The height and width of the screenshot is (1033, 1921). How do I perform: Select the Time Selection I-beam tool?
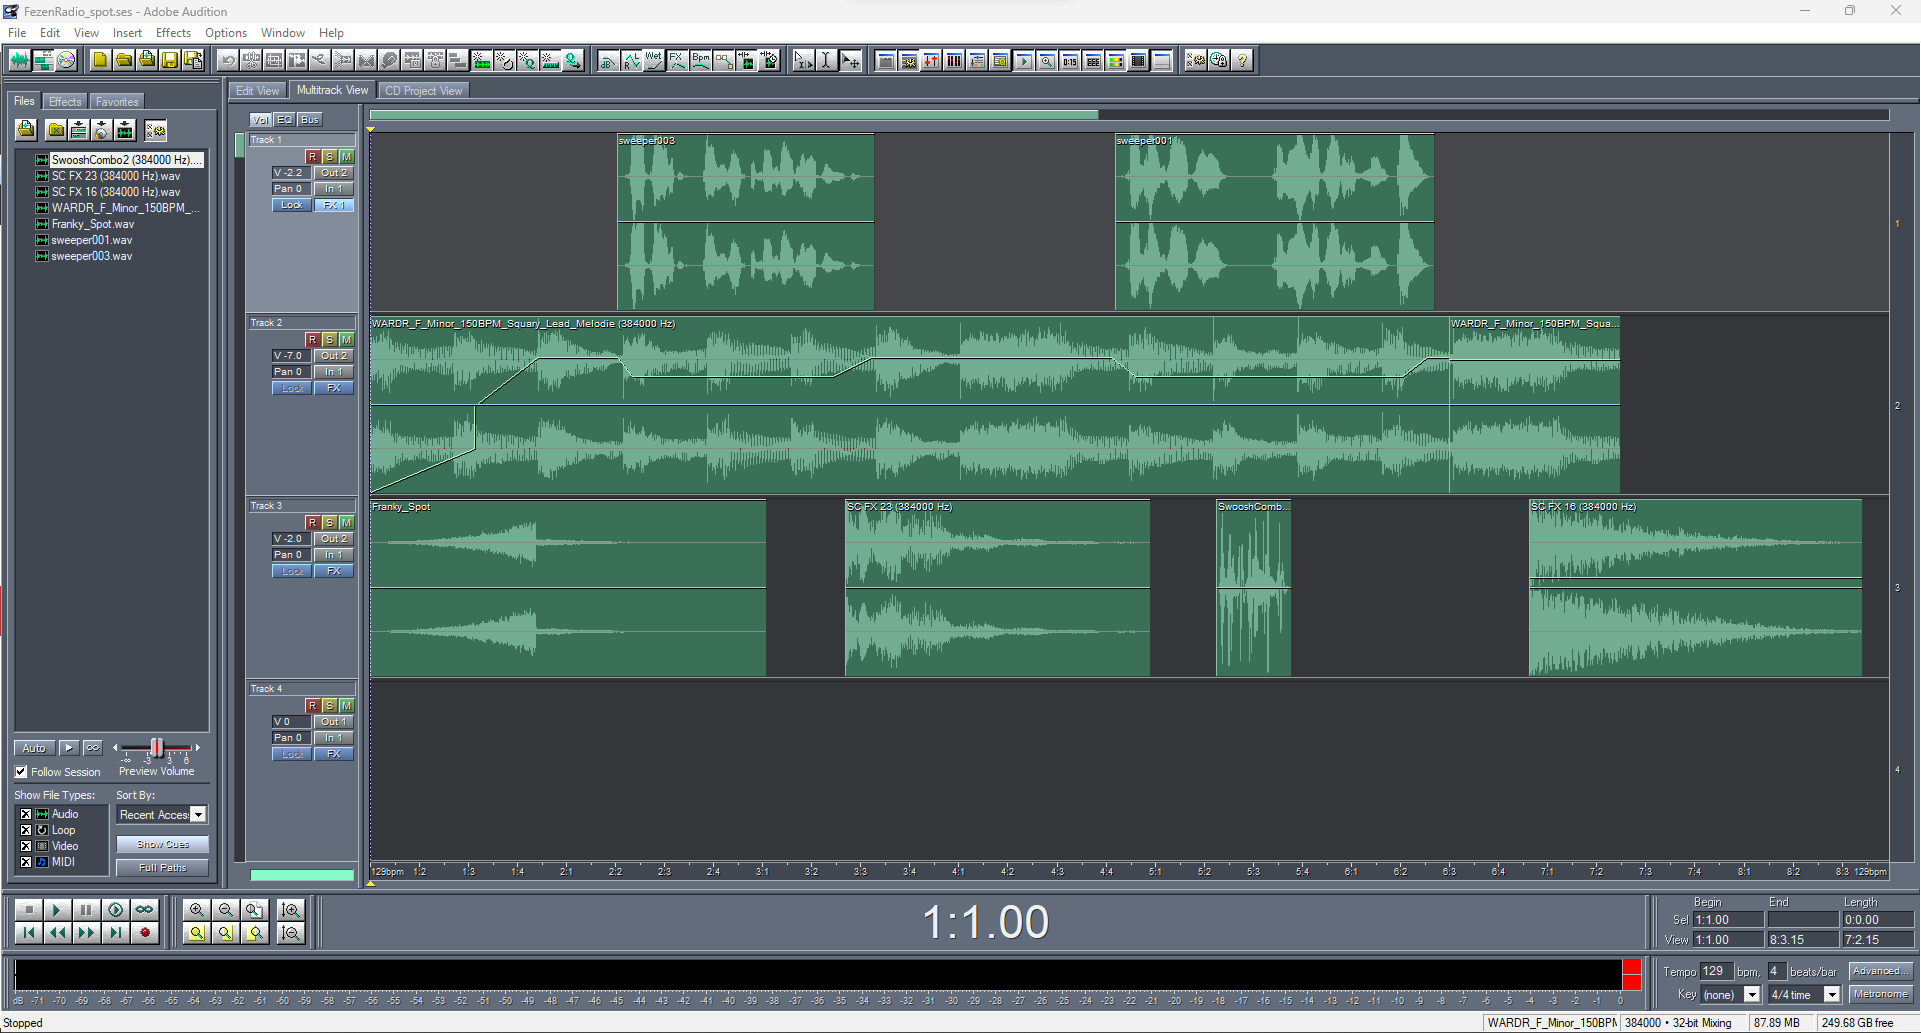[827, 60]
